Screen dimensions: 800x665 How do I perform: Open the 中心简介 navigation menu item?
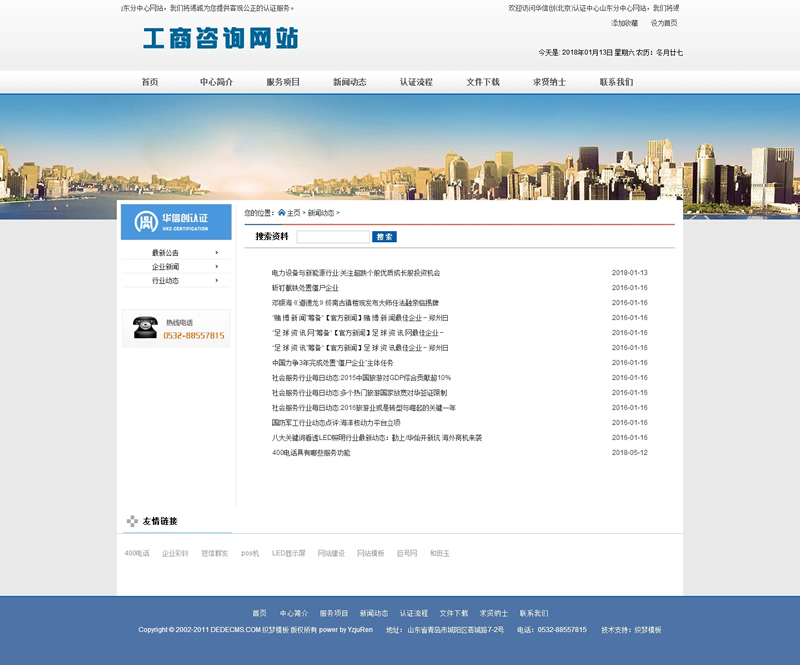(x=216, y=82)
